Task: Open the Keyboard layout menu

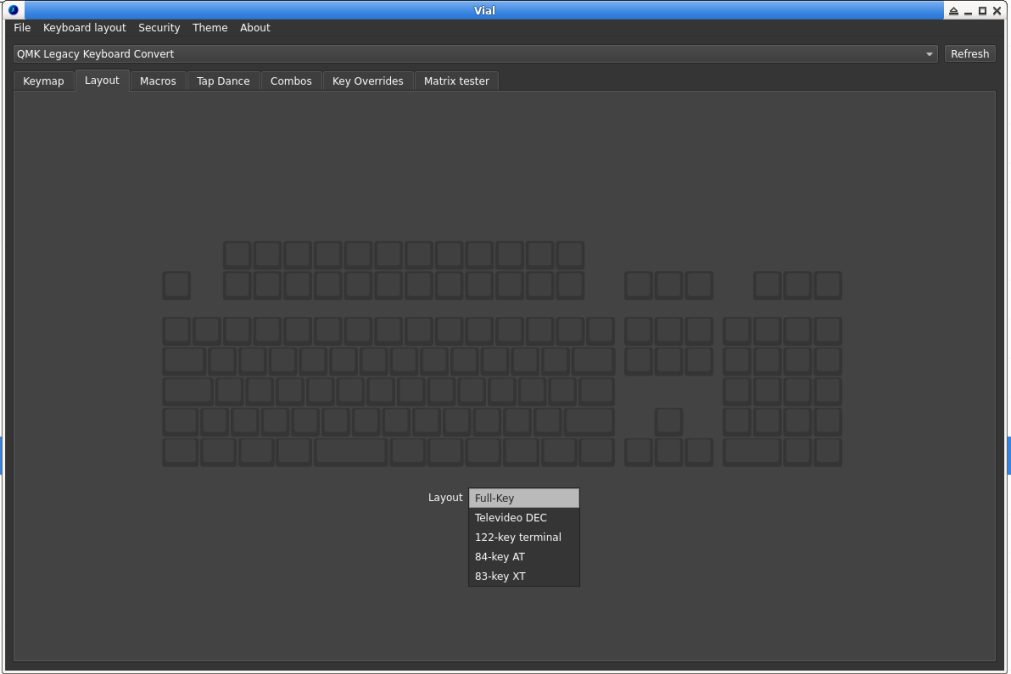Action: 84,27
